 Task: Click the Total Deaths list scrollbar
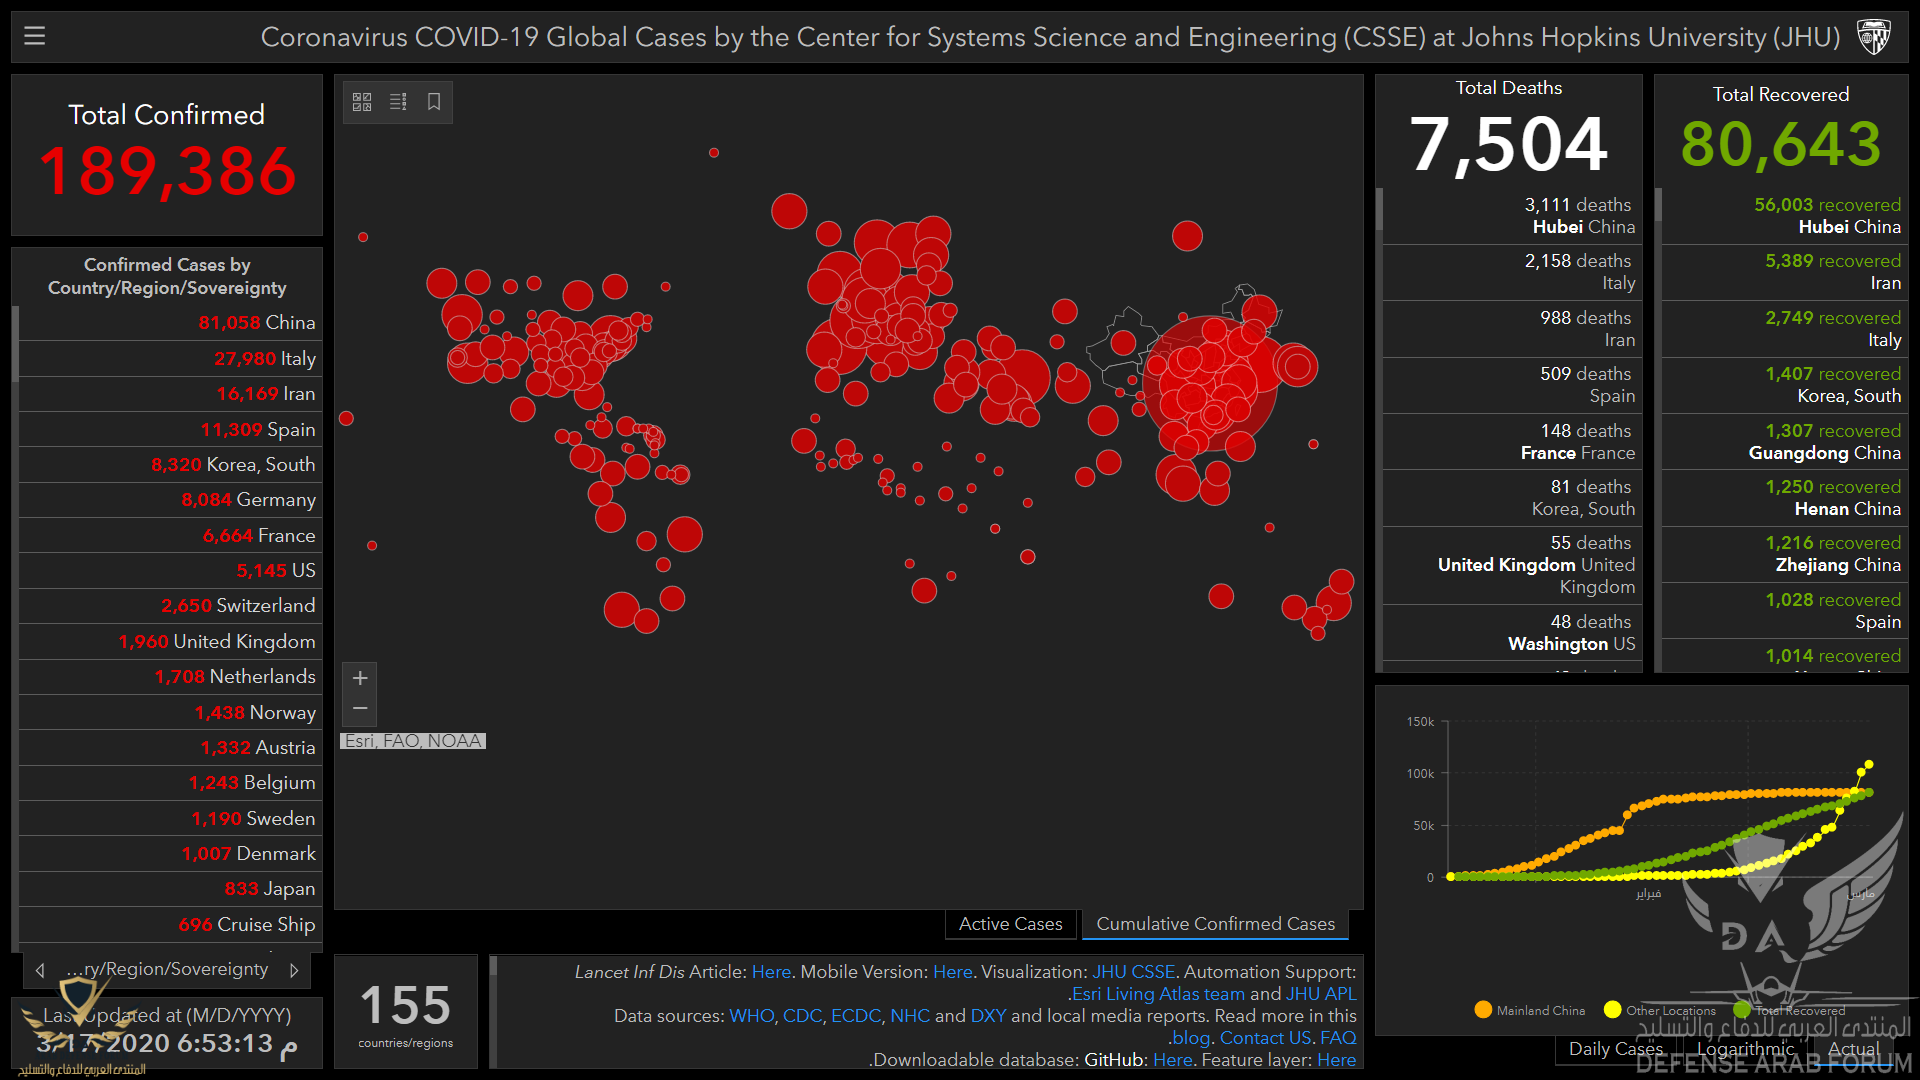(x=1379, y=210)
